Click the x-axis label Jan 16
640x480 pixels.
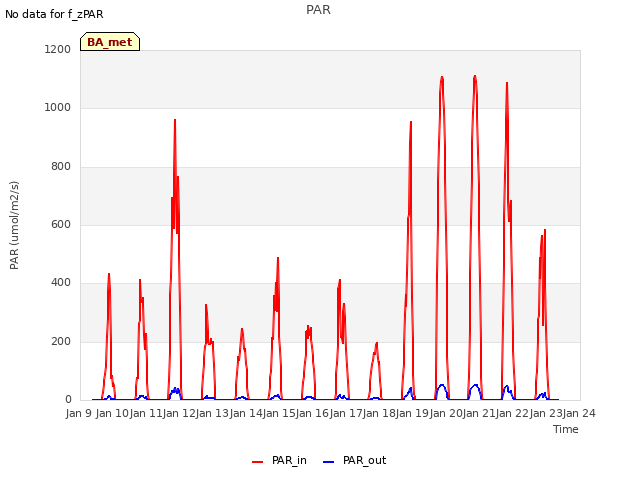[x=312, y=413]
